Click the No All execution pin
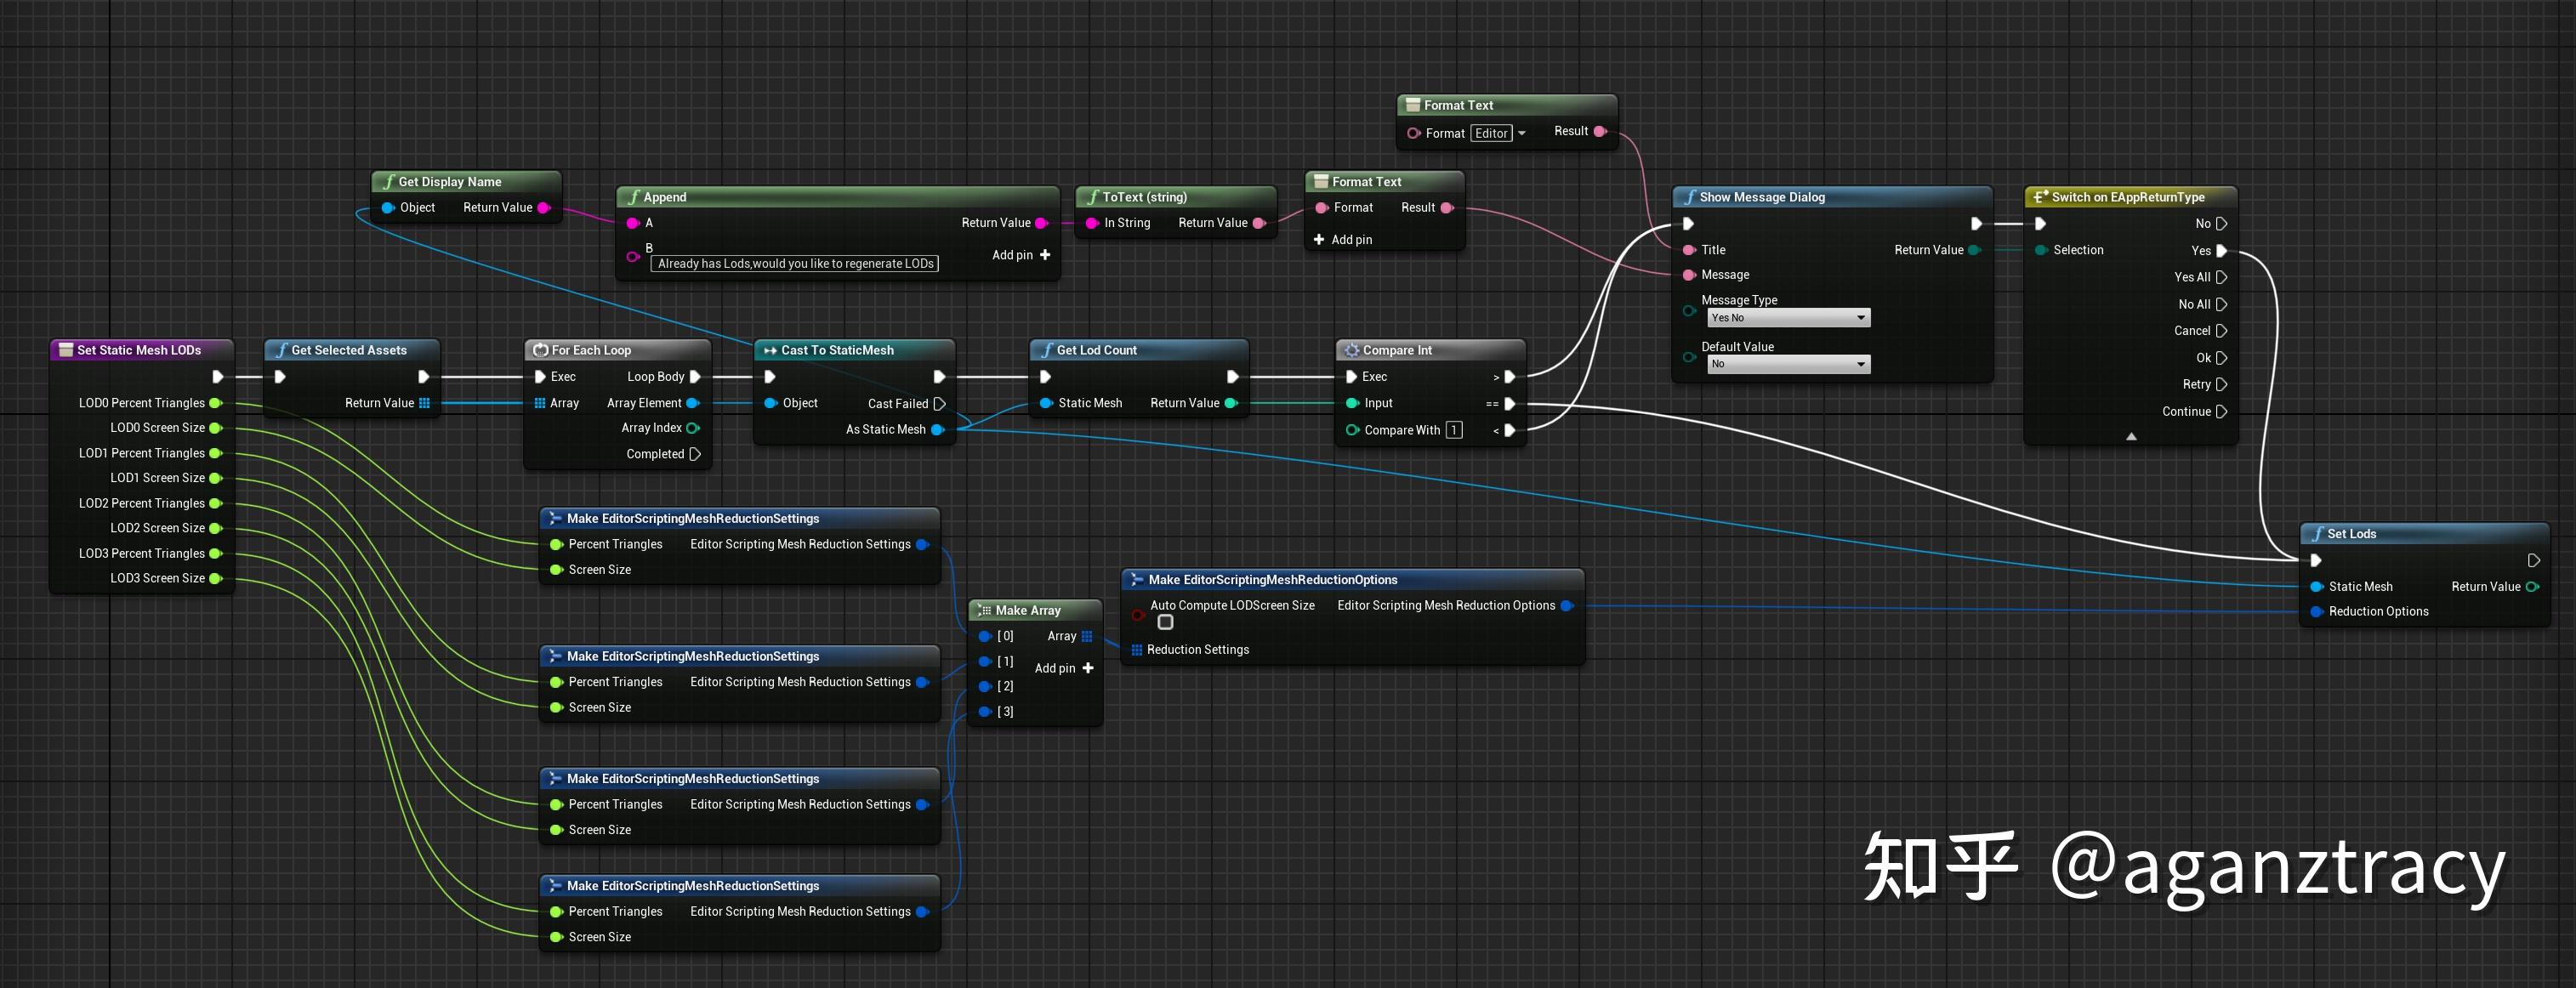2576x988 pixels. pos(2221,305)
